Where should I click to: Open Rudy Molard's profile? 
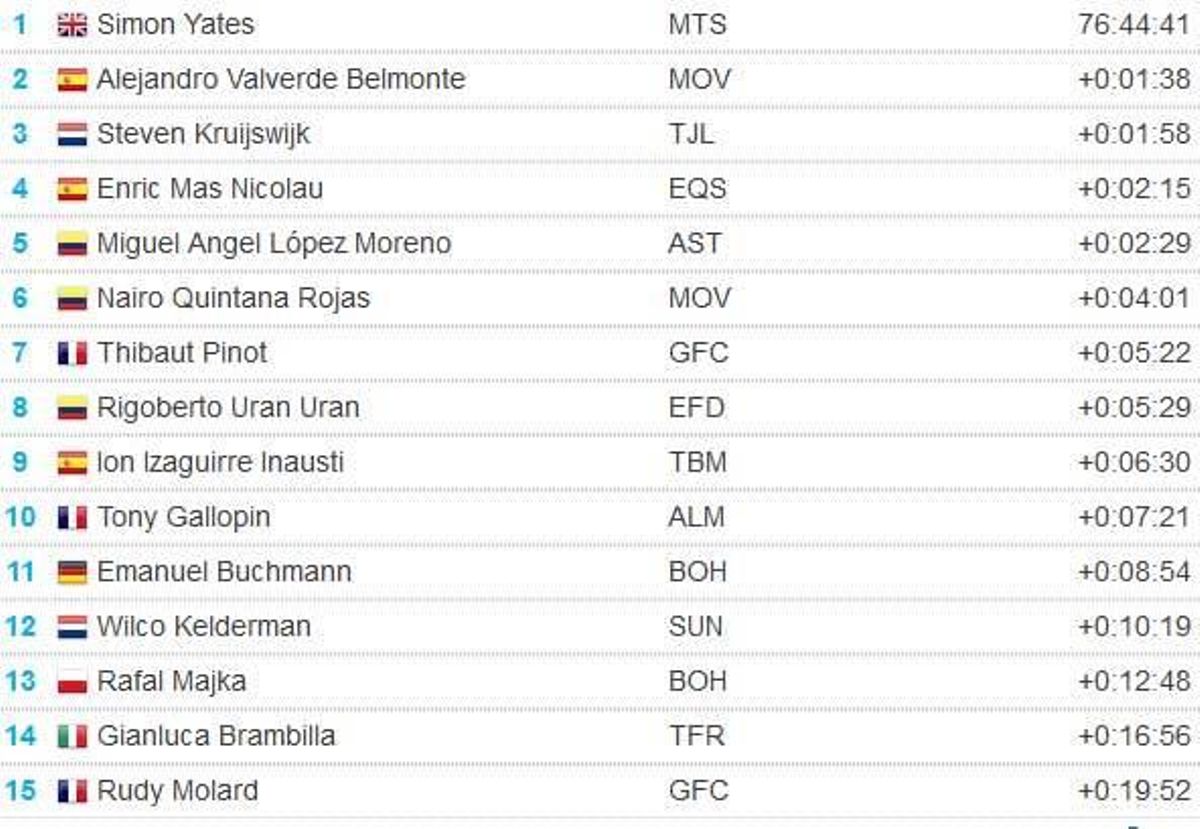[x=177, y=790]
